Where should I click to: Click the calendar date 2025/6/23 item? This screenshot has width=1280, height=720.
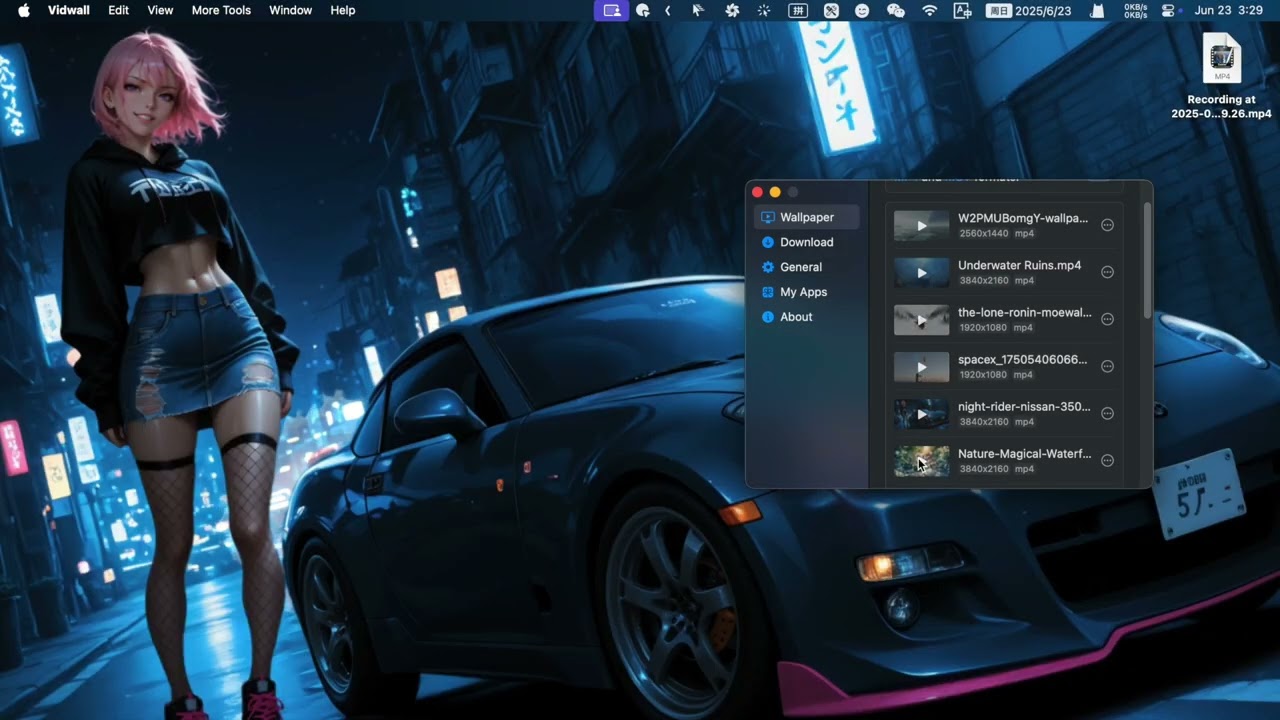pyautogui.click(x=1028, y=10)
